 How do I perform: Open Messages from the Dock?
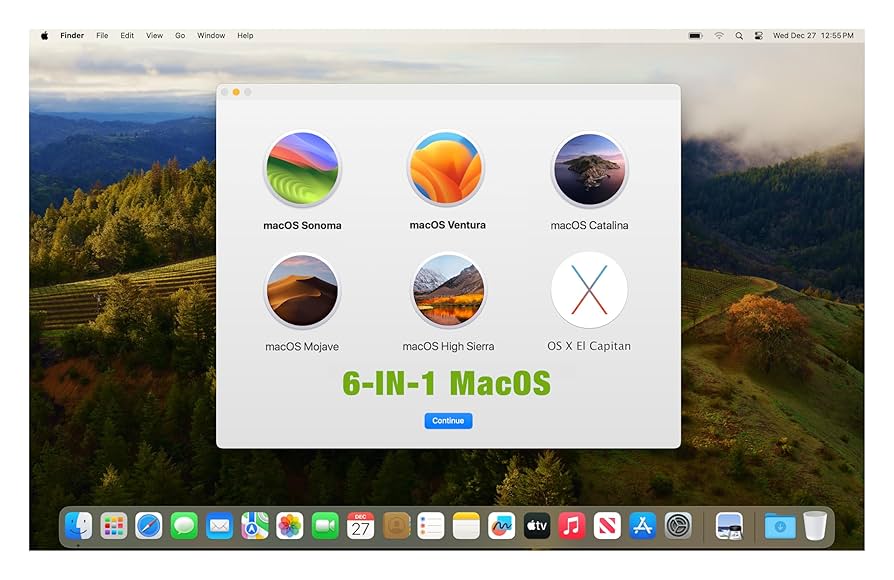click(184, 525)
